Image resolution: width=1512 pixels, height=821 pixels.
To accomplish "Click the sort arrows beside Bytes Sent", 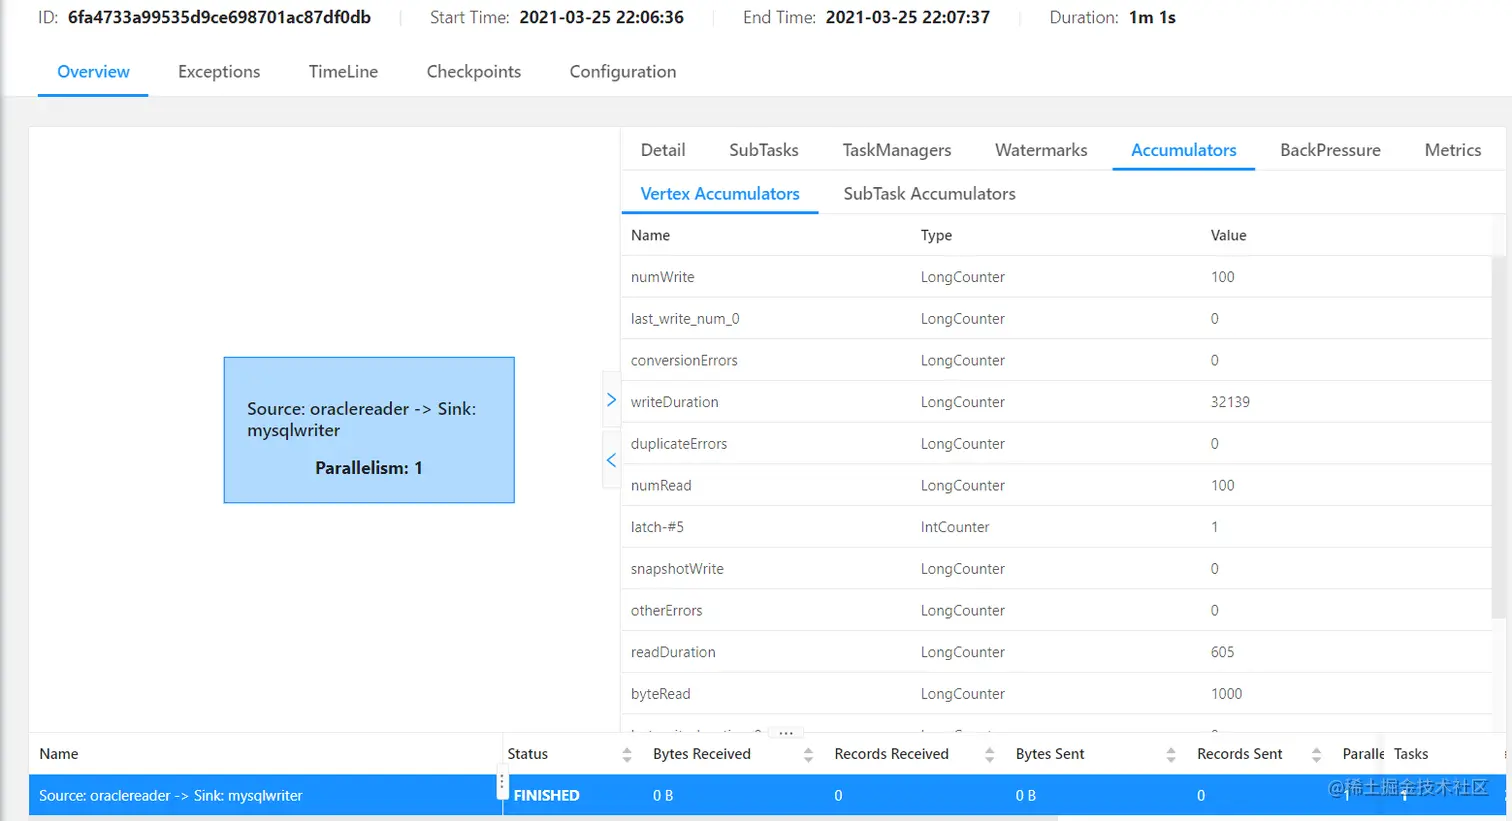I will (1171, 755).
